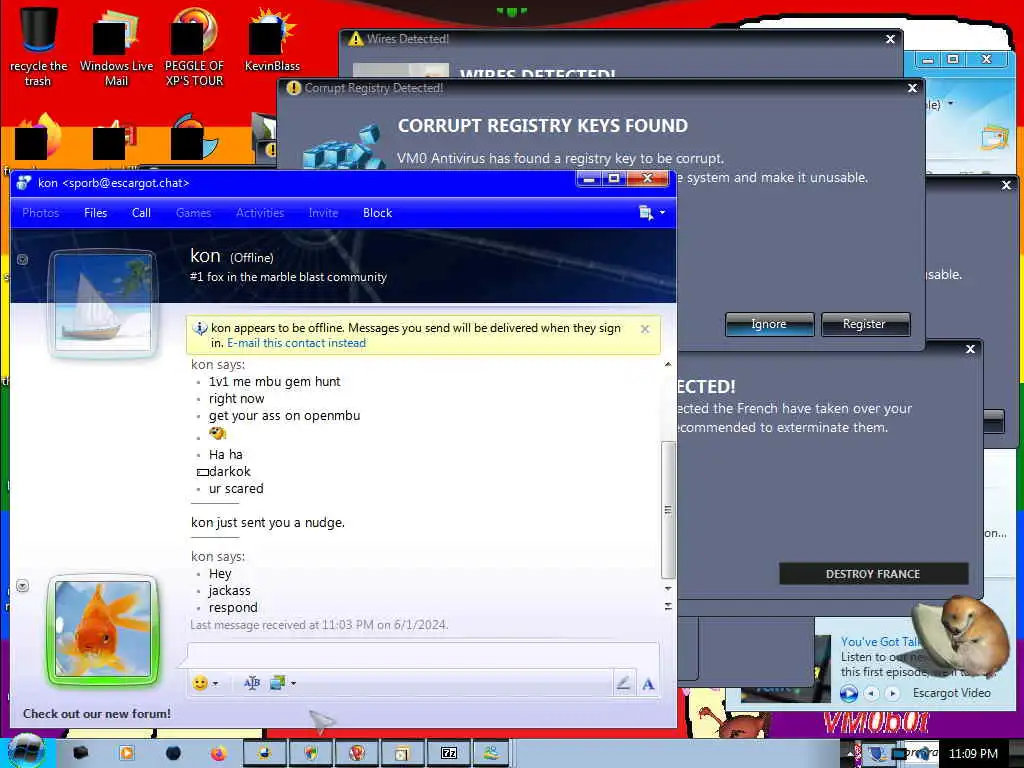Open the Windows Start orb
1024x768 pixels.
(26, 752)
